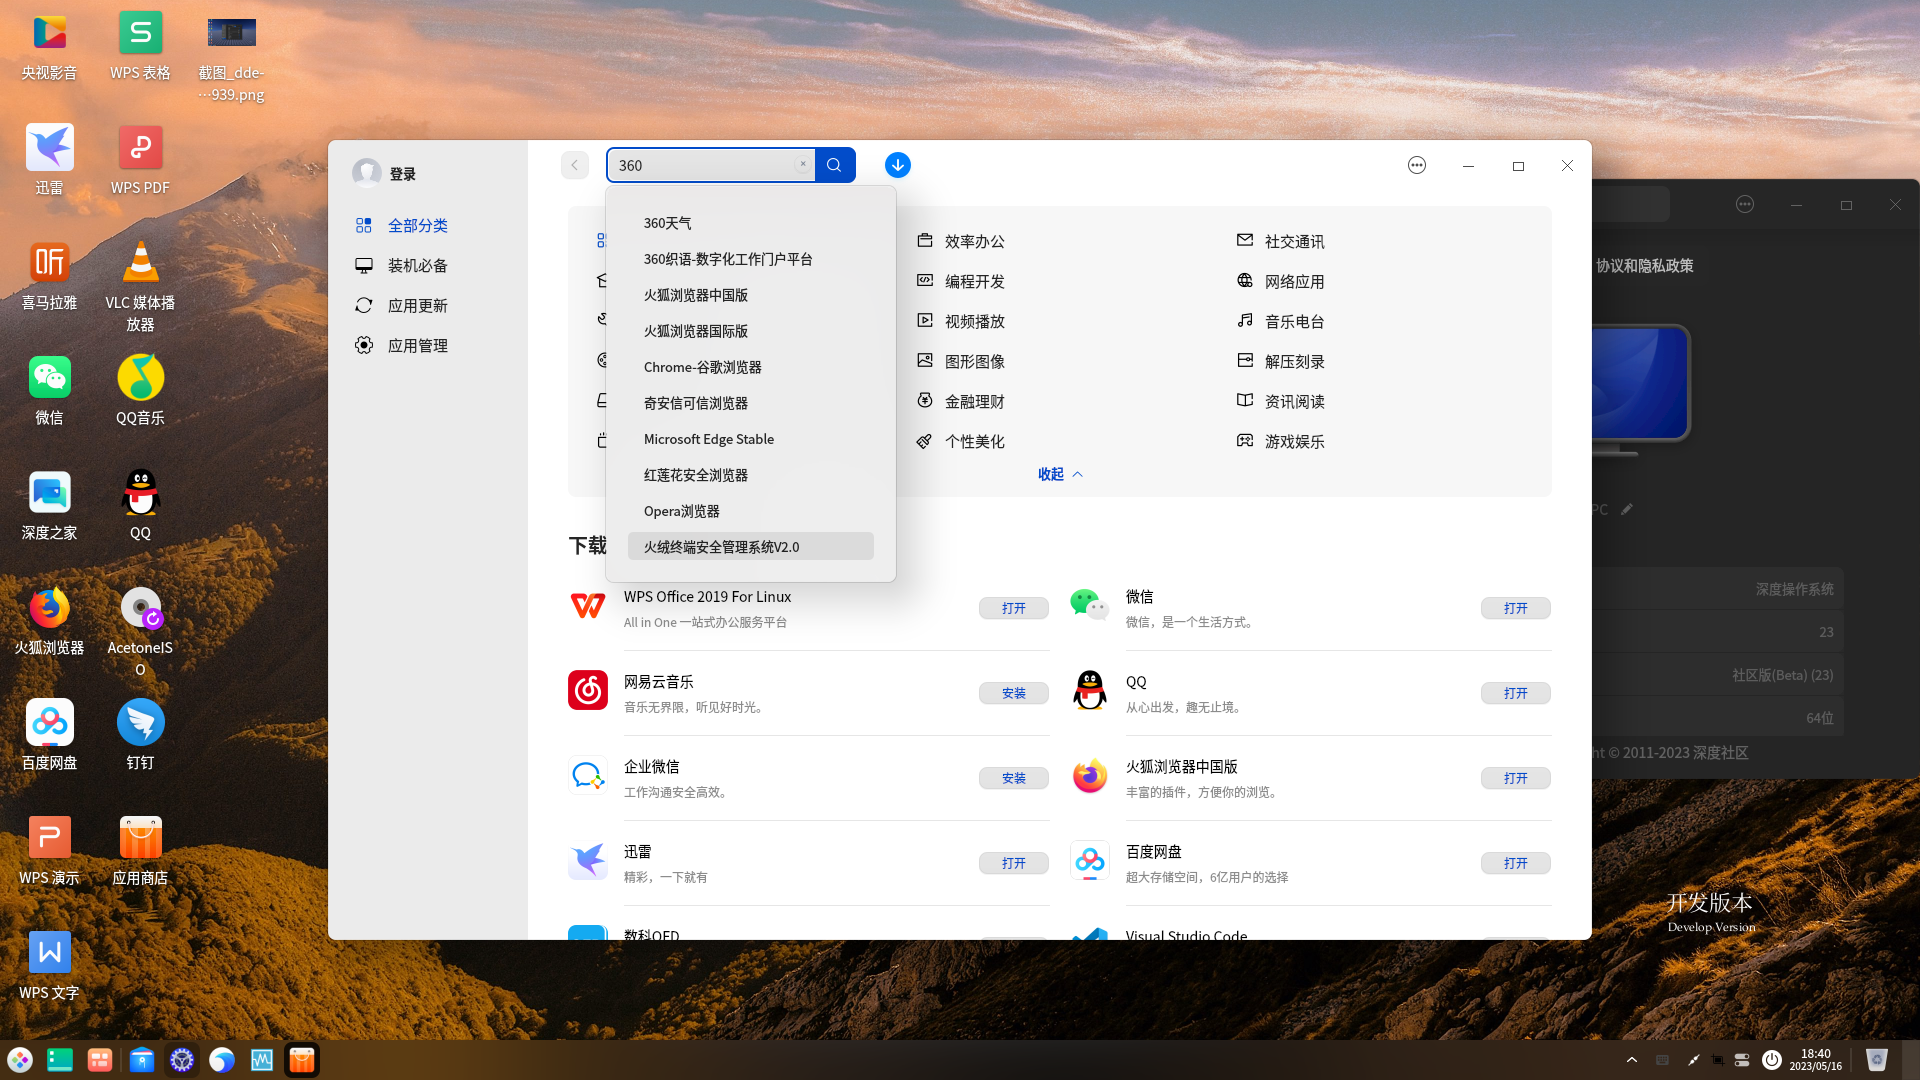Screen dimensions: 1920x1080
Task: Open the 资讯阅读 reading category icon
Action: pos(1244,401)
